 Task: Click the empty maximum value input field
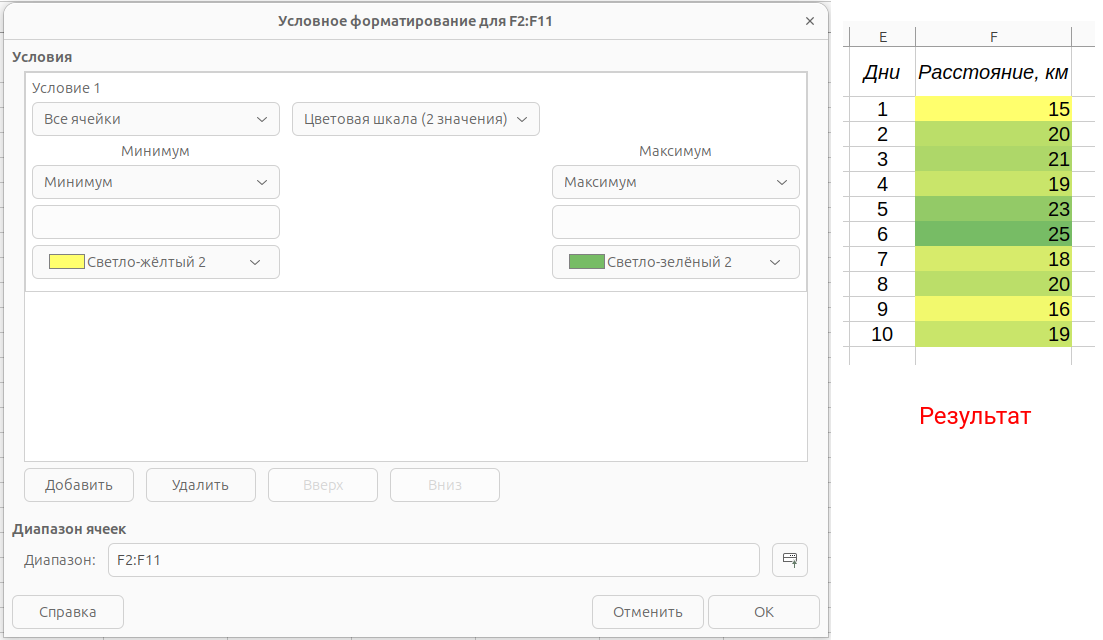point(675,222)
